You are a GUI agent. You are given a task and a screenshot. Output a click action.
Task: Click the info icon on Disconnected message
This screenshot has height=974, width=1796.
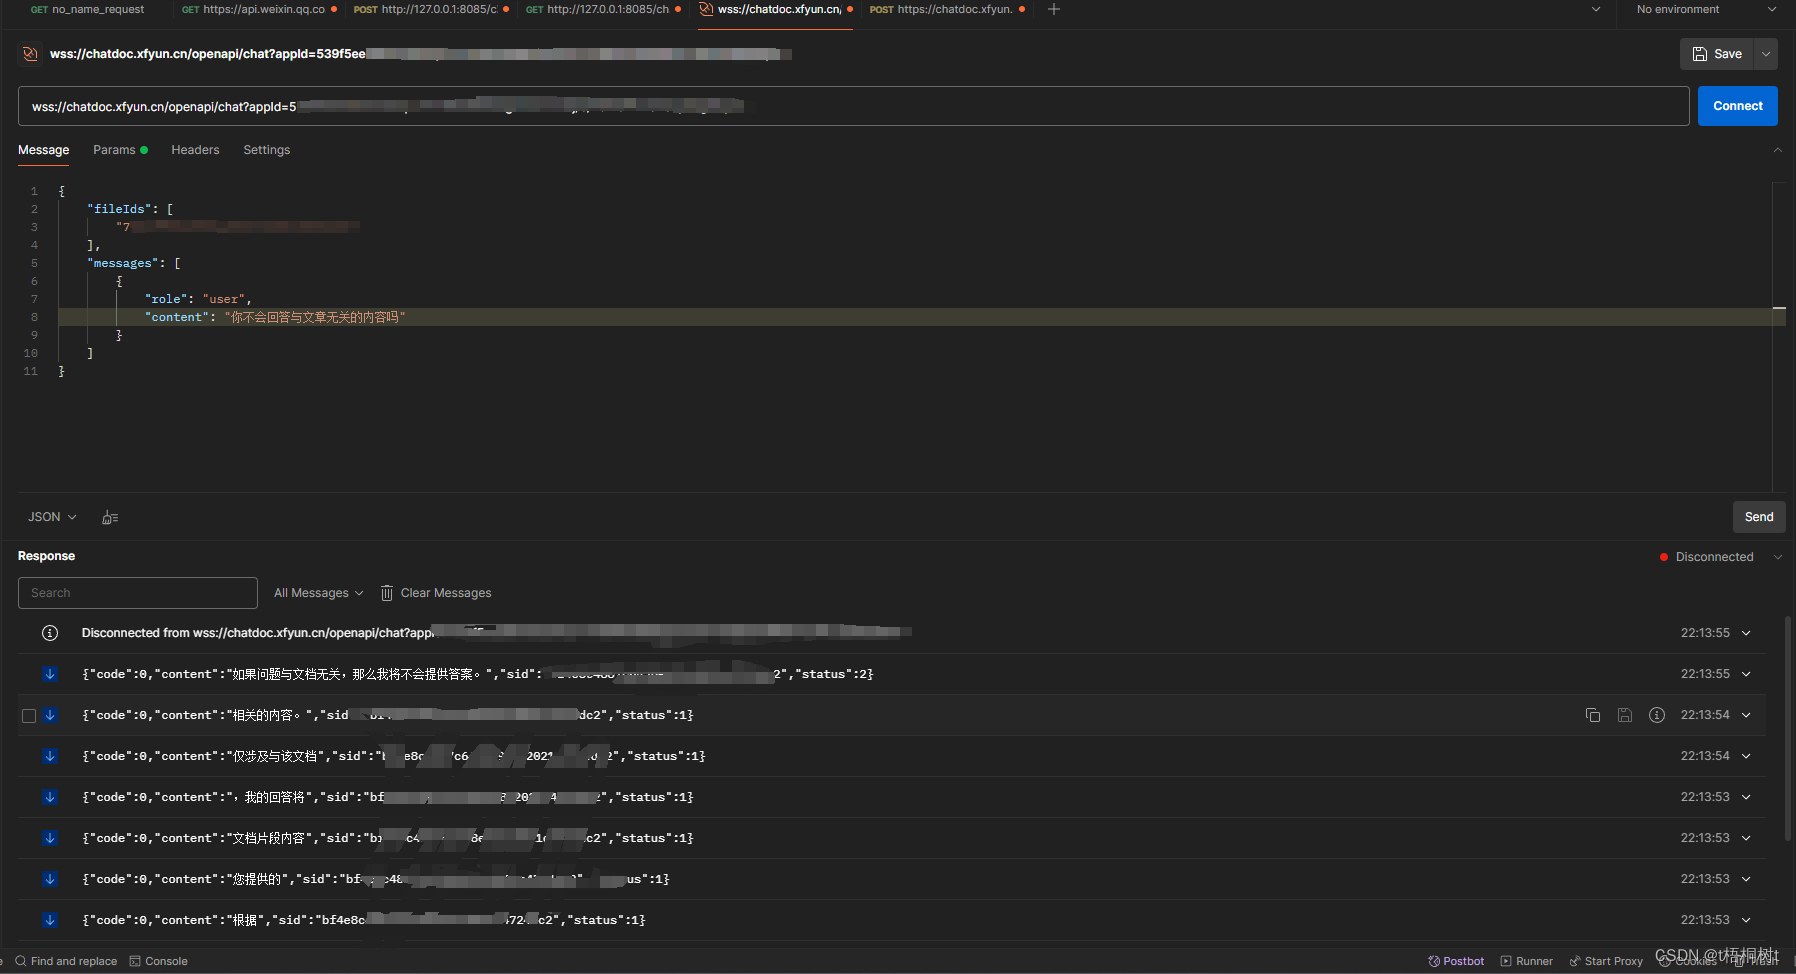50,633
